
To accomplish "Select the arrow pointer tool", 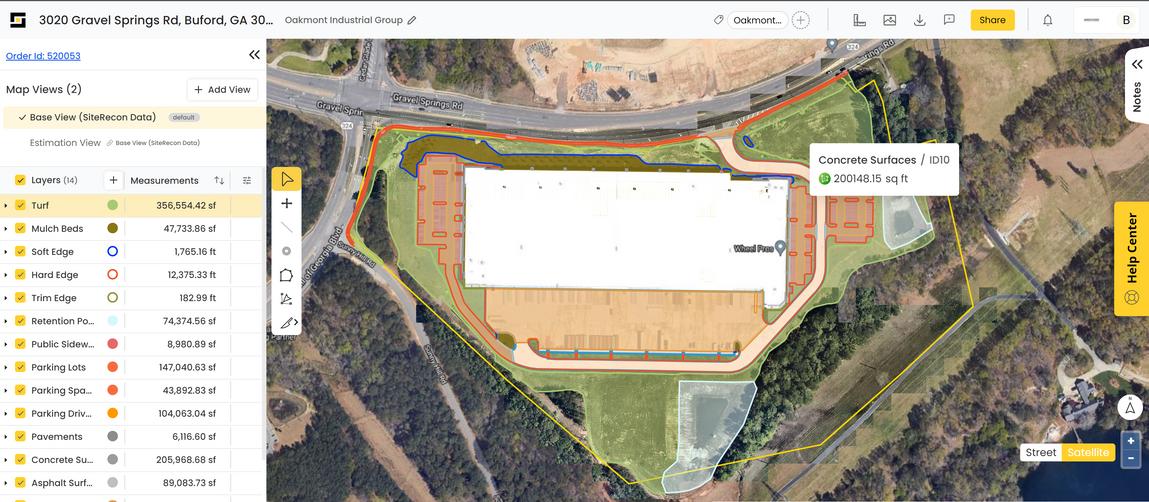I will 287,180.
